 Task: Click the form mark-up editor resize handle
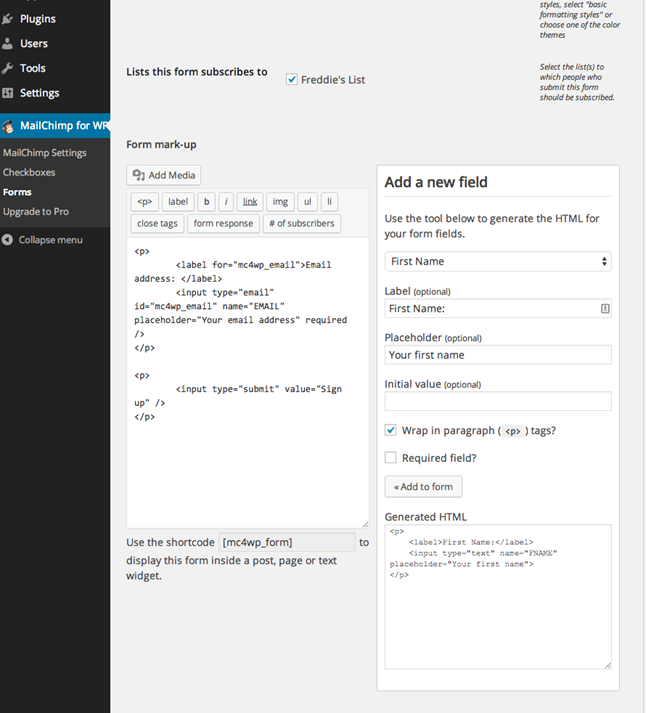(365, 524)
